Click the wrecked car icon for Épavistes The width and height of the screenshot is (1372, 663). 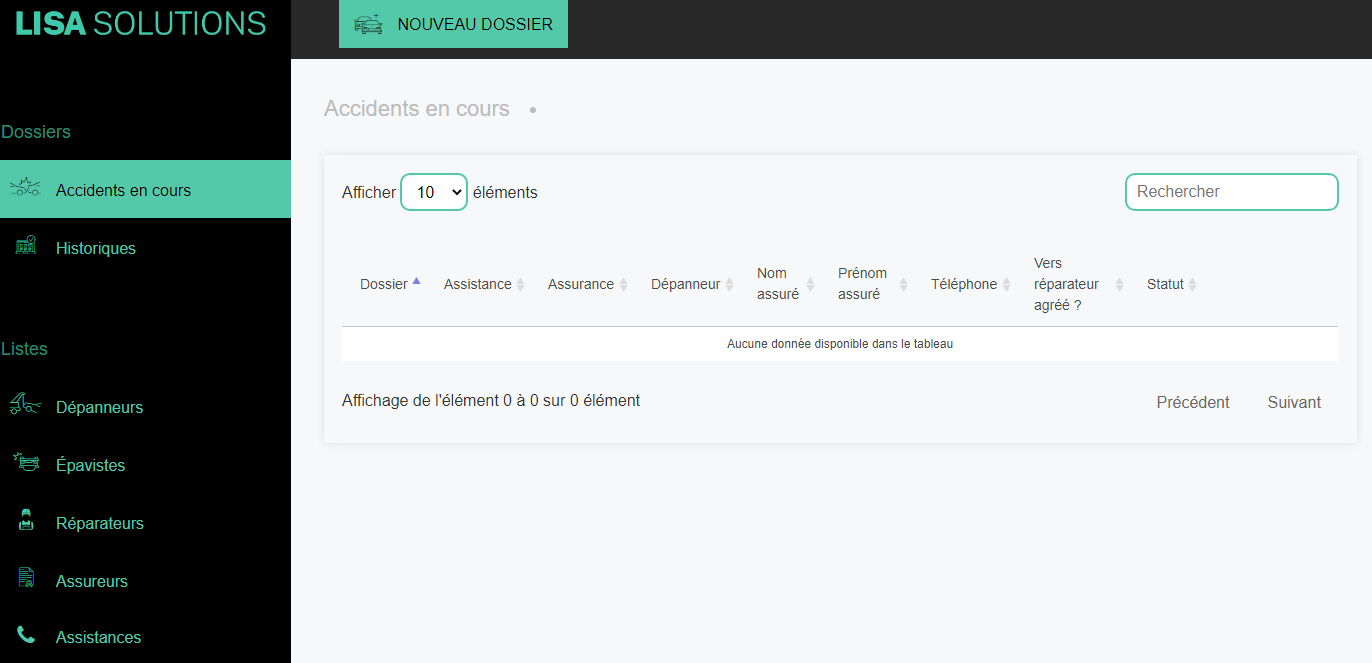click(x=26, y=462)
